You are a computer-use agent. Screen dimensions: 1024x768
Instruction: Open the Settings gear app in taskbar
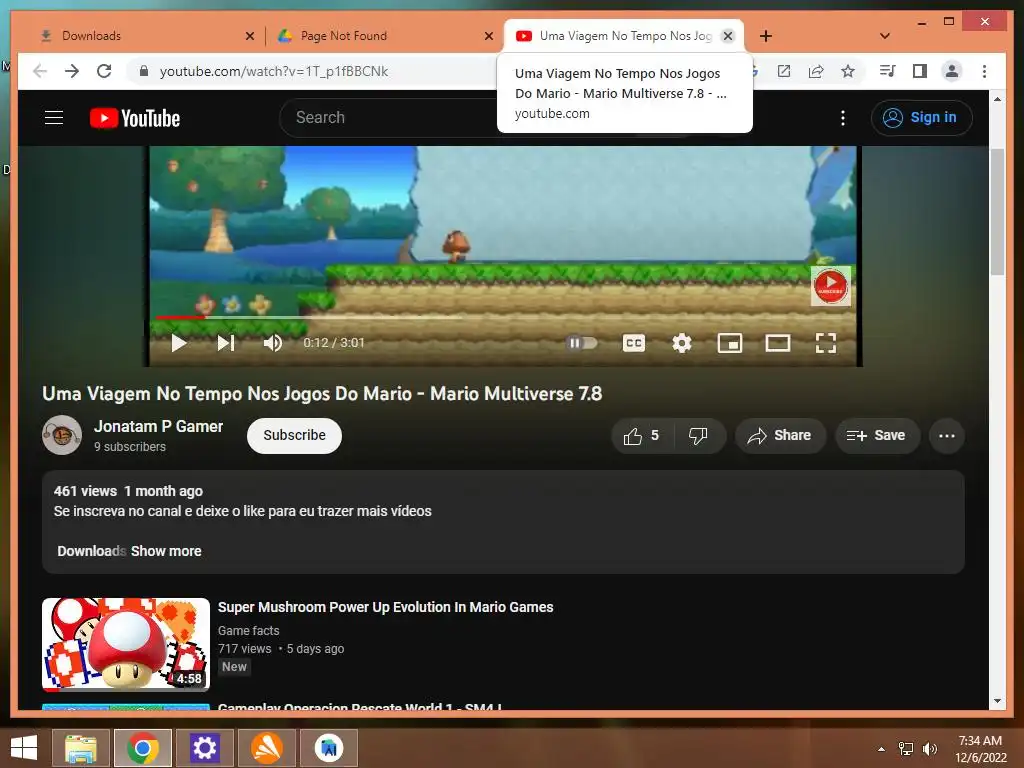204,748
